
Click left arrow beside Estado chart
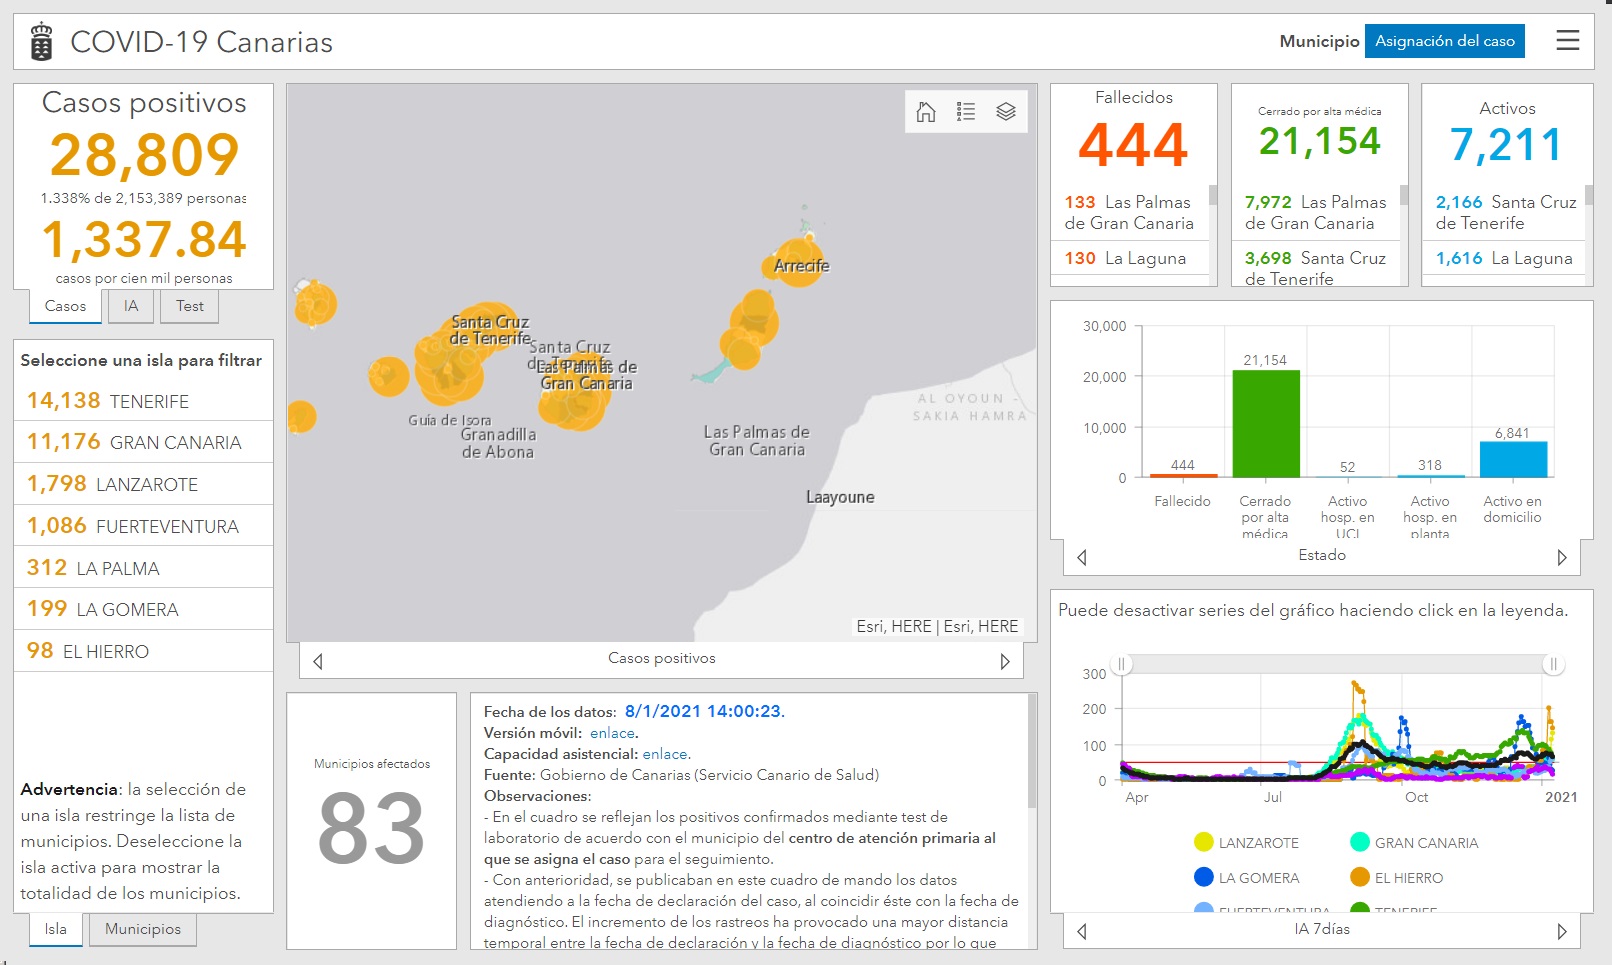click(x=1082, y=557)
